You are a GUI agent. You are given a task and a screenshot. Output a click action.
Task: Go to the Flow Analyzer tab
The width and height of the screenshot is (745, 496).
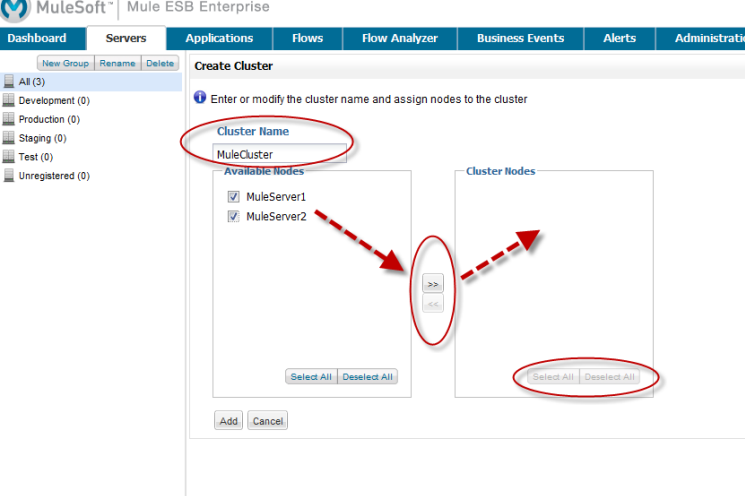click(x=400, y=38)
